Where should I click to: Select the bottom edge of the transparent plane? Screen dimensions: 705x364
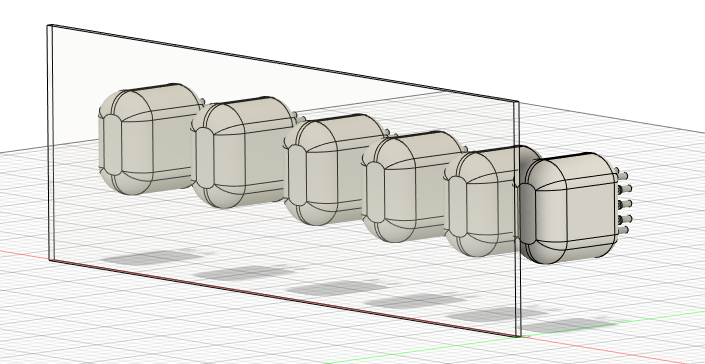(284, 297)
